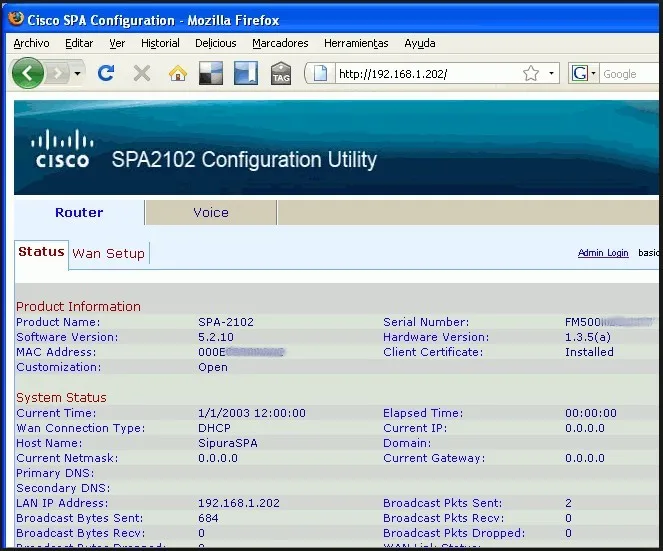Screen dimensions: 663x551
Task: Select the Router tab
Action: 79,212
